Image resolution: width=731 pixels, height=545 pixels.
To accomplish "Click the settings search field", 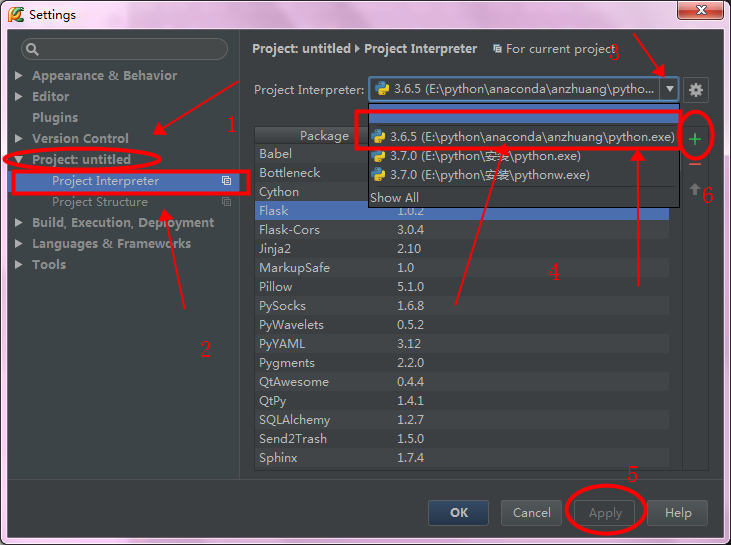I will point(124,49).
